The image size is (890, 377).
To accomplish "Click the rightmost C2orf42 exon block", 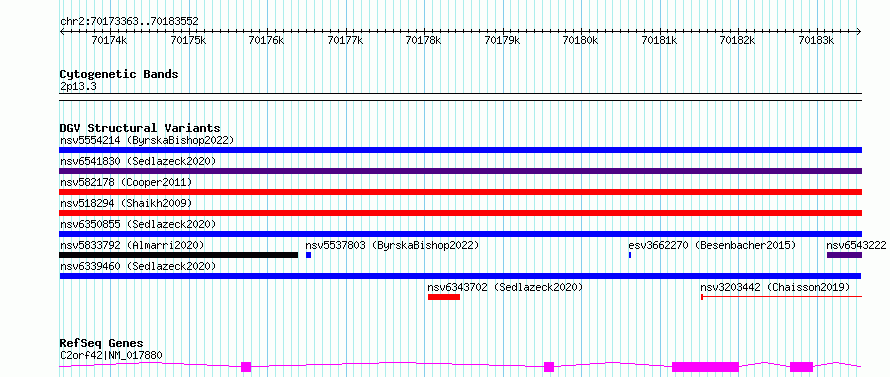I will coord(801,367).
